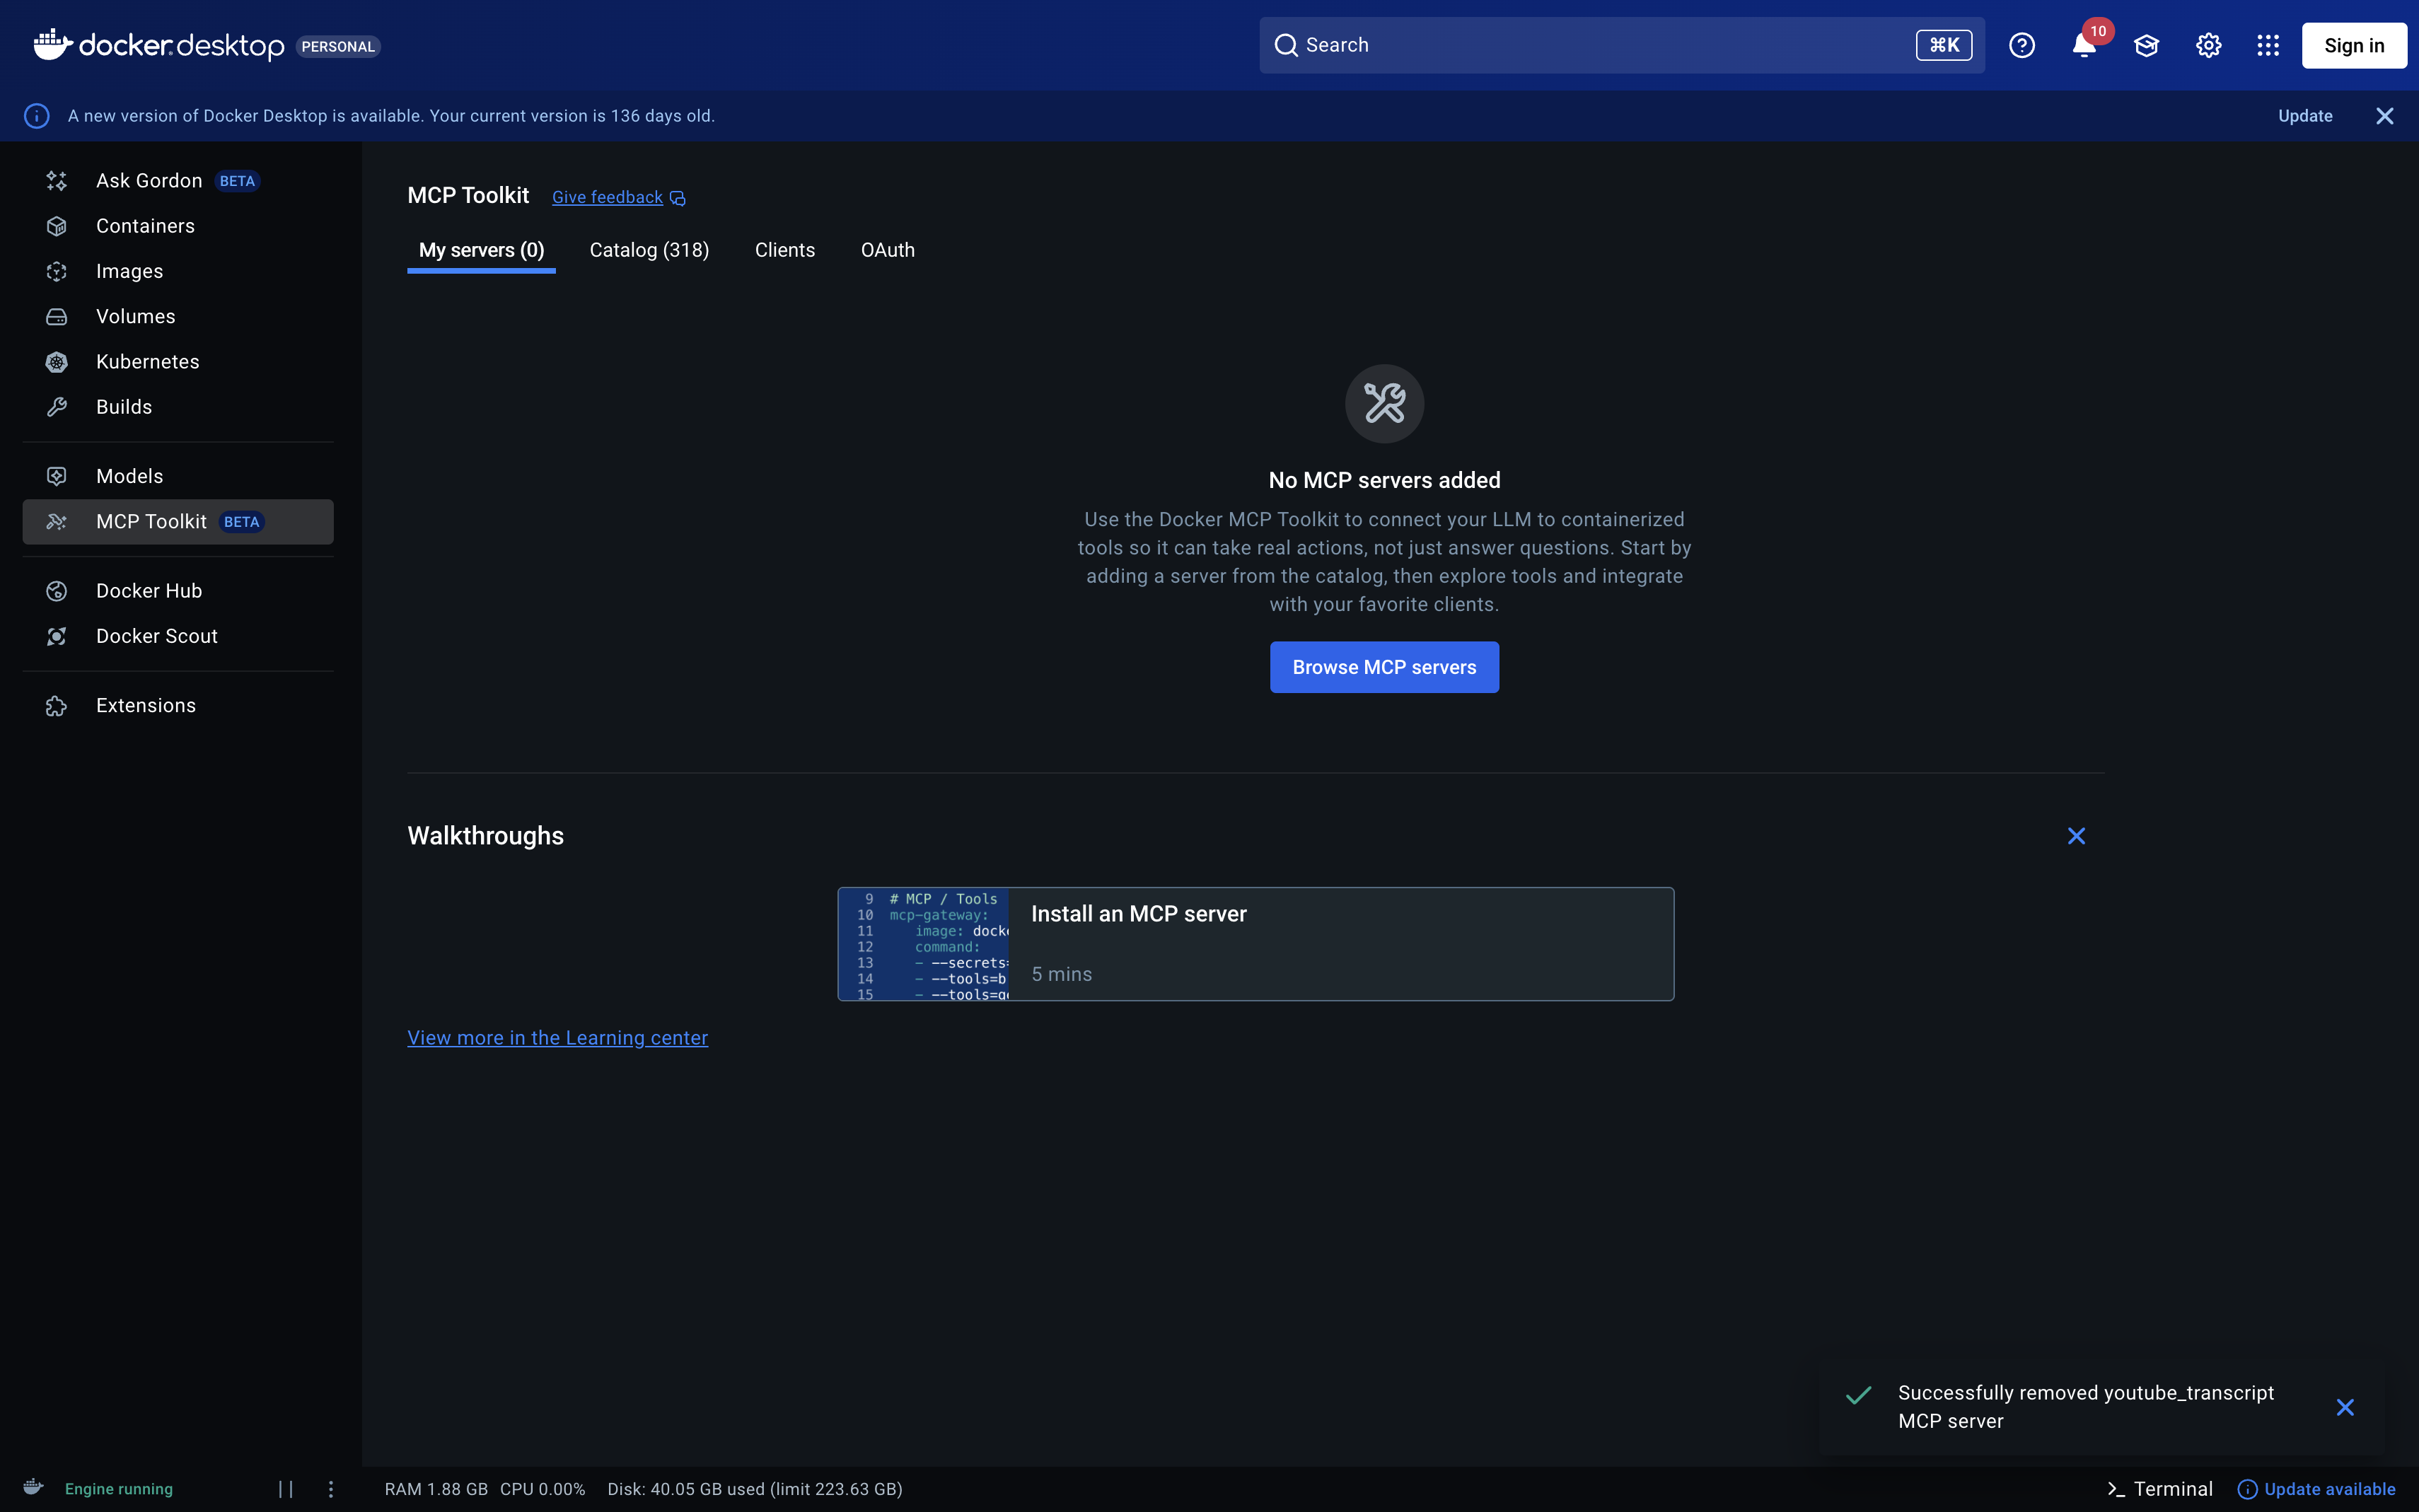2419x1512 pixels.
Task: Select Containers in sidebar
Action: (x=178, y=226)
